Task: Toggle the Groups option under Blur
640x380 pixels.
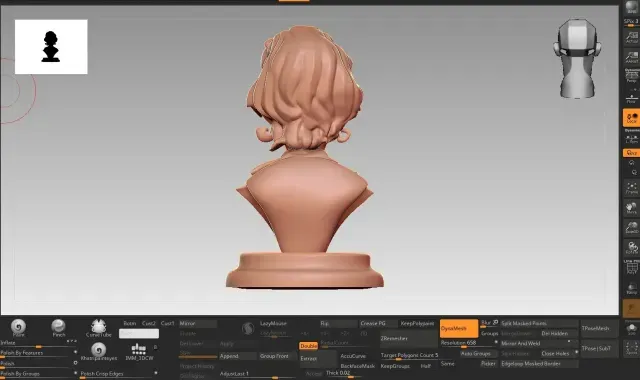Action: 489,333
